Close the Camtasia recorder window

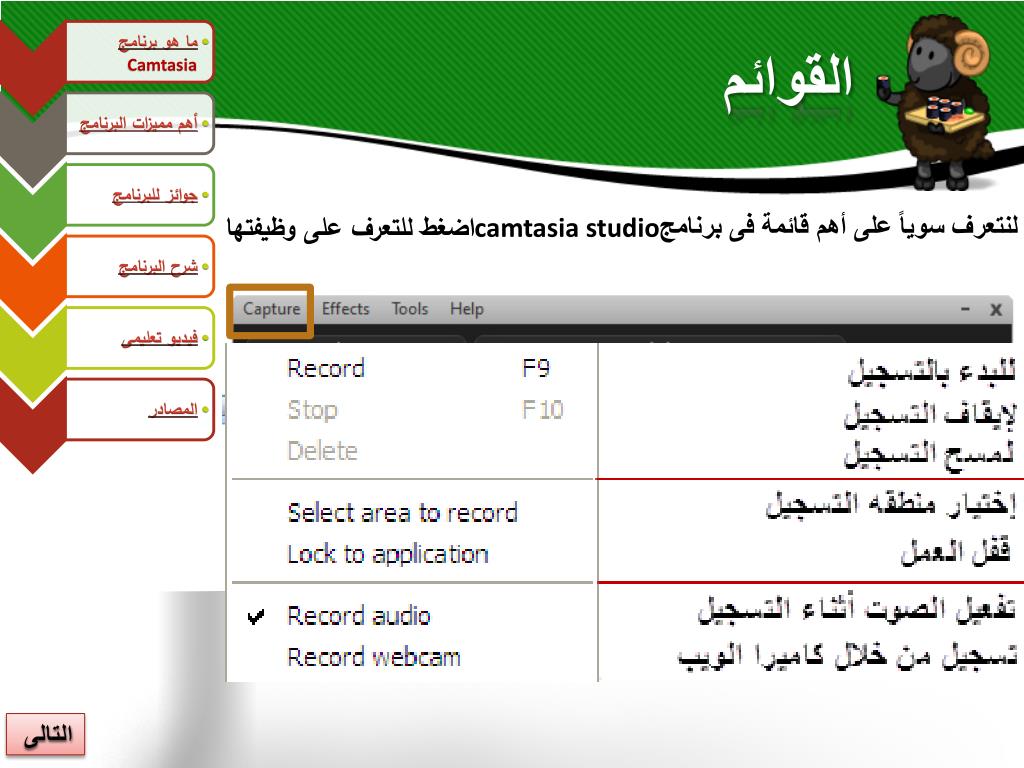point(996,310)
